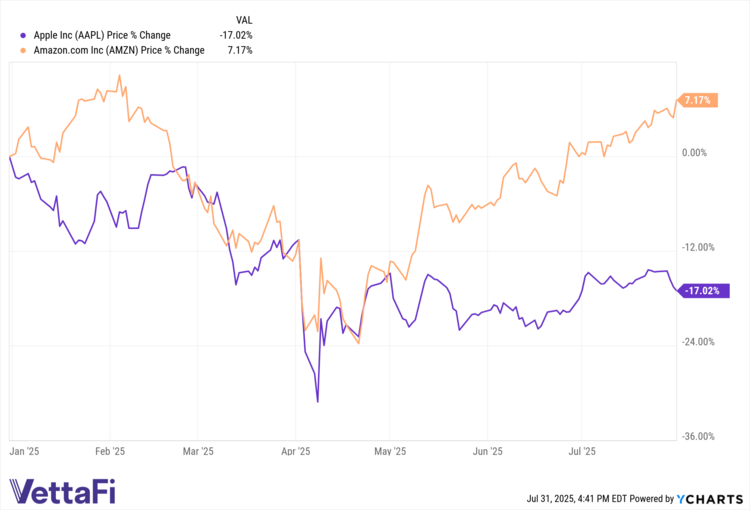Select the Jan '25 axis label

[x=24, y=451]
